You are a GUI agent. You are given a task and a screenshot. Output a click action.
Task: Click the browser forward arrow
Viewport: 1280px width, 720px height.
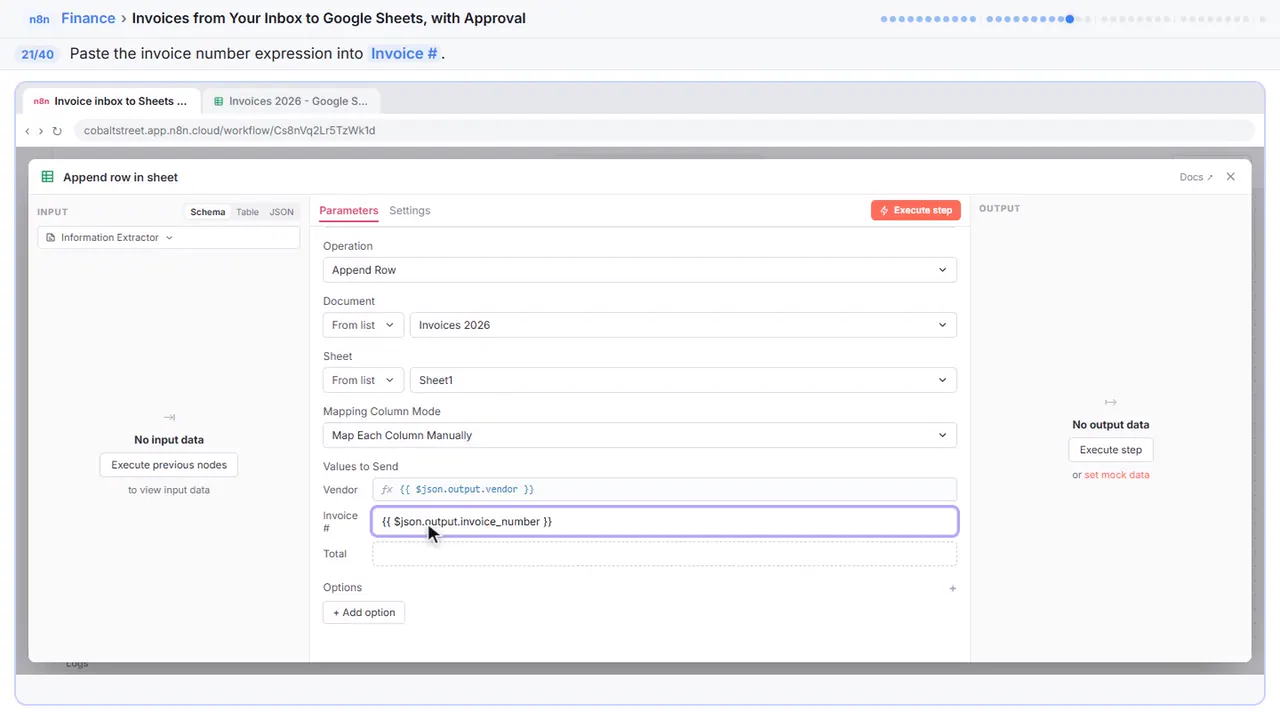tap(41, 131)
